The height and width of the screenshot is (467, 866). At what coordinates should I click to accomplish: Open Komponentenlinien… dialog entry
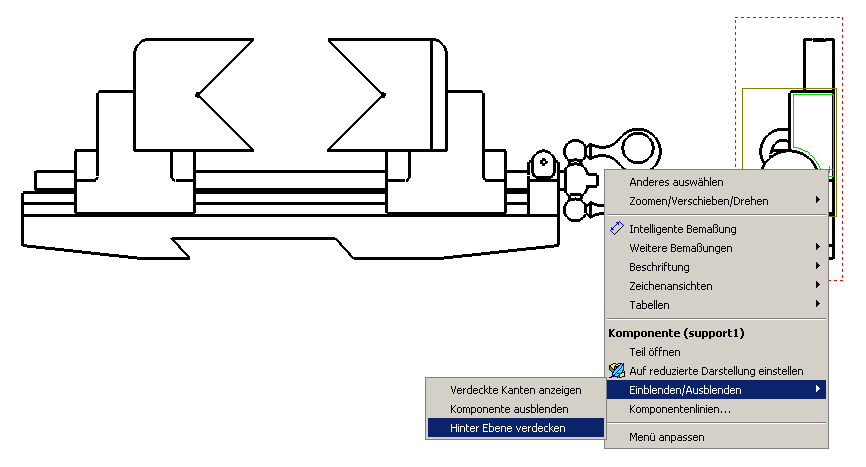716,409
